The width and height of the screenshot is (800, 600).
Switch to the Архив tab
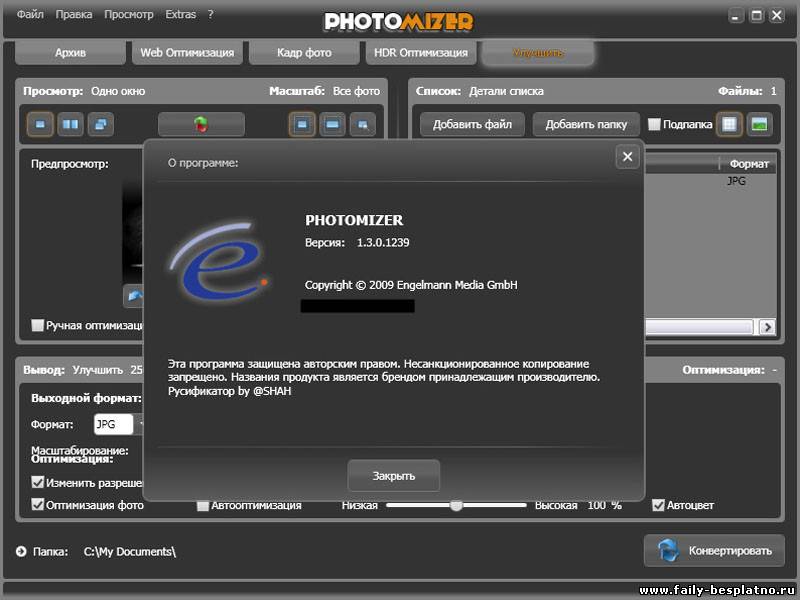pos(70,53)
